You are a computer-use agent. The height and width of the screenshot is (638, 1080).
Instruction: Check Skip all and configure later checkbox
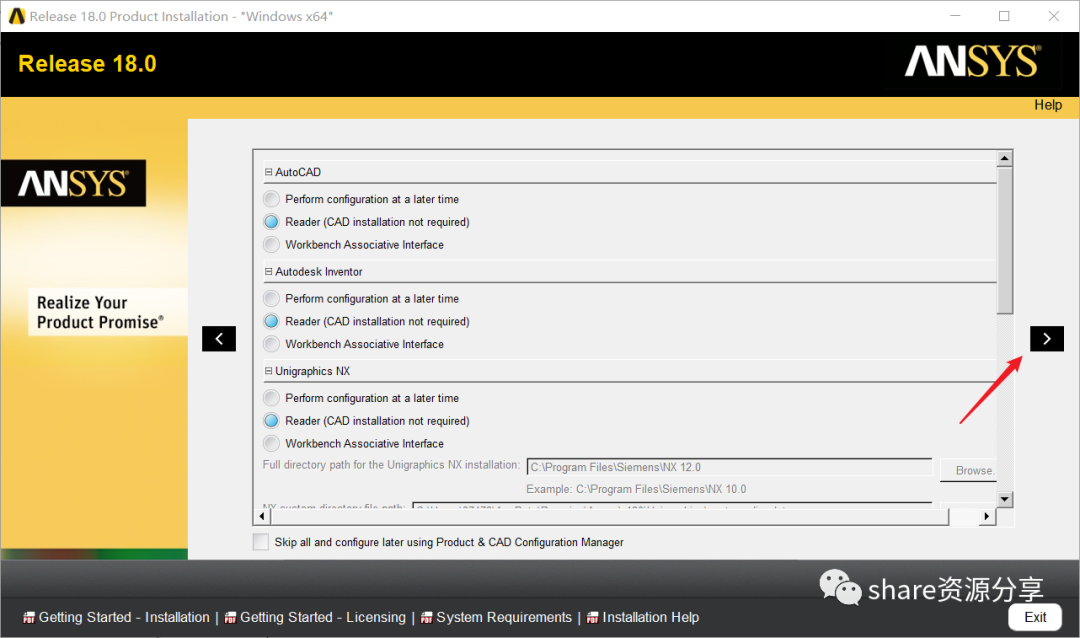coord(261,542)
